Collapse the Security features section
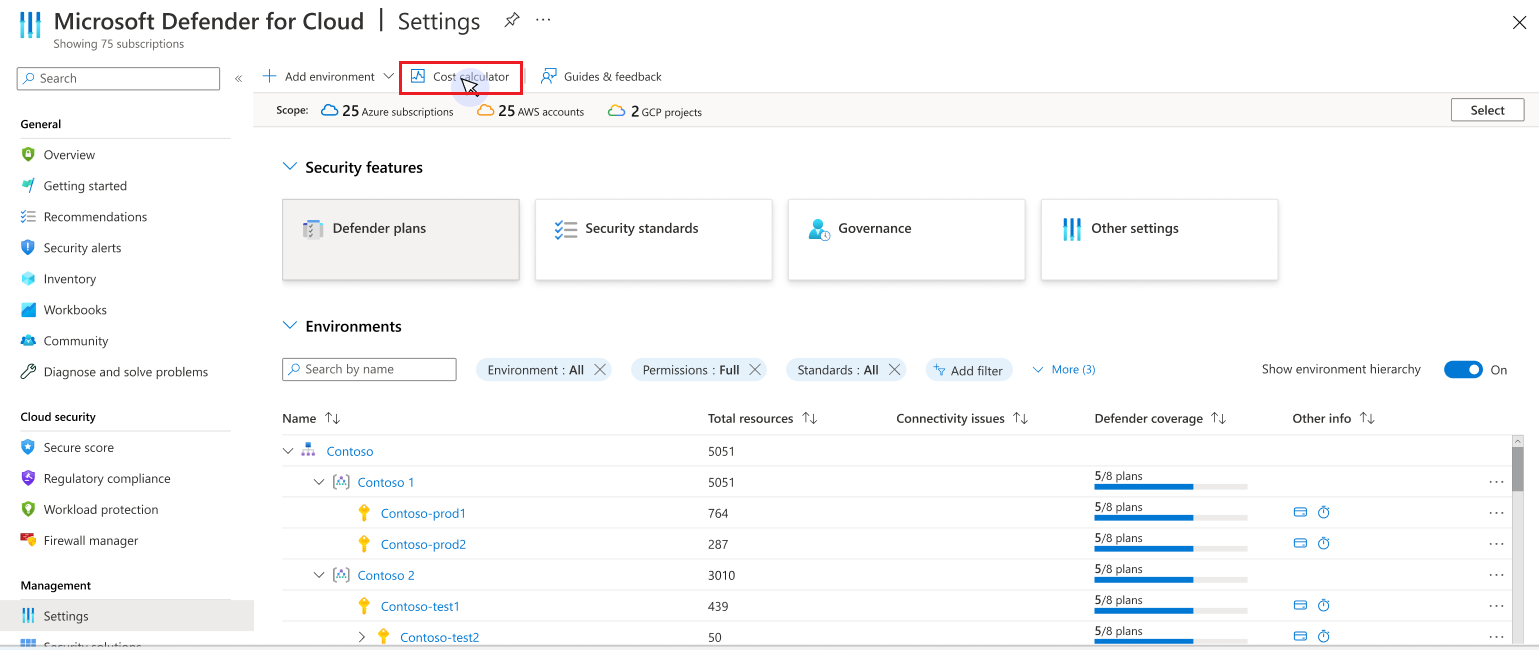 pos(290,167)
